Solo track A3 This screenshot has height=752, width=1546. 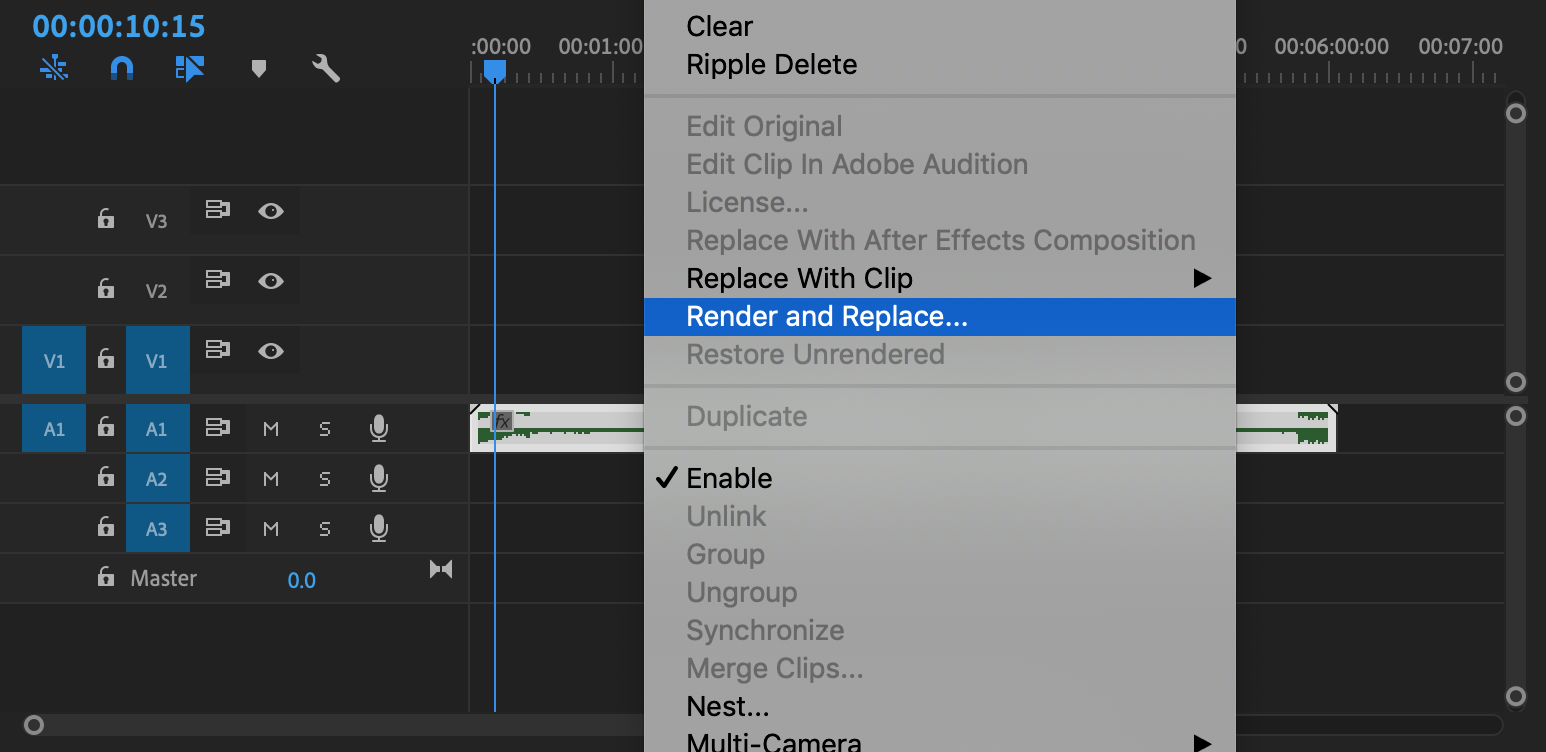pos(325,529)
